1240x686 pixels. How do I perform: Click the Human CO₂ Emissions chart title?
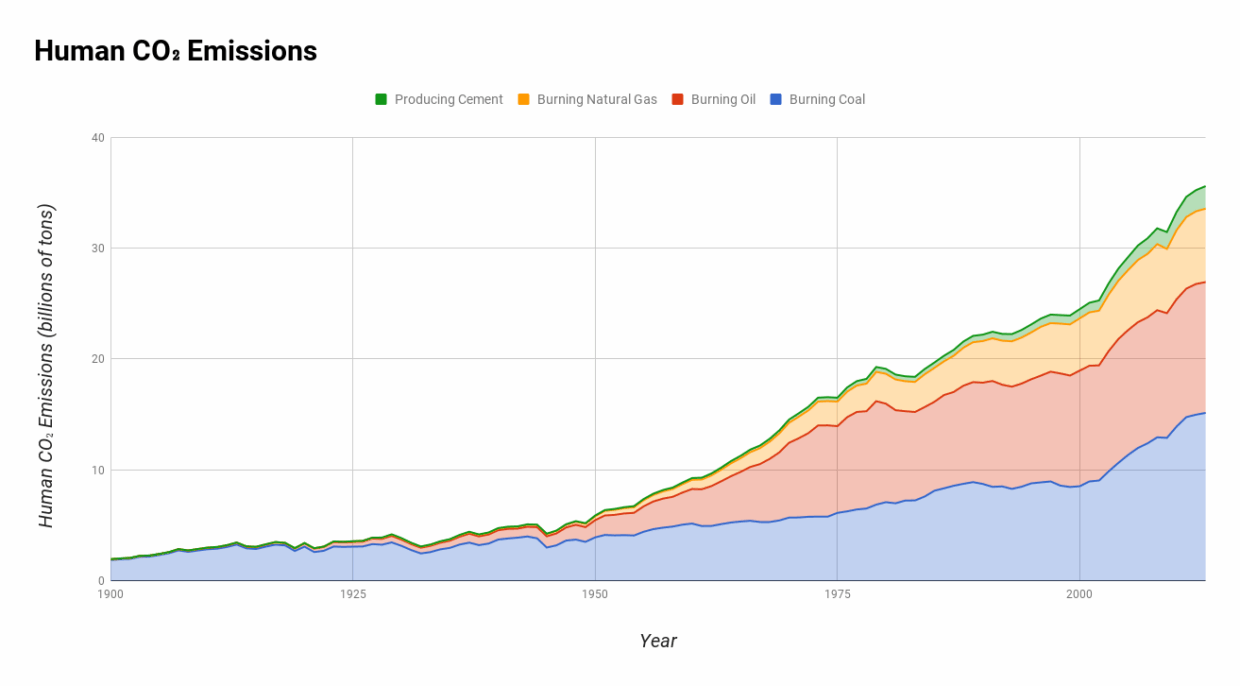pyautogui.click(x=175, y=51)
